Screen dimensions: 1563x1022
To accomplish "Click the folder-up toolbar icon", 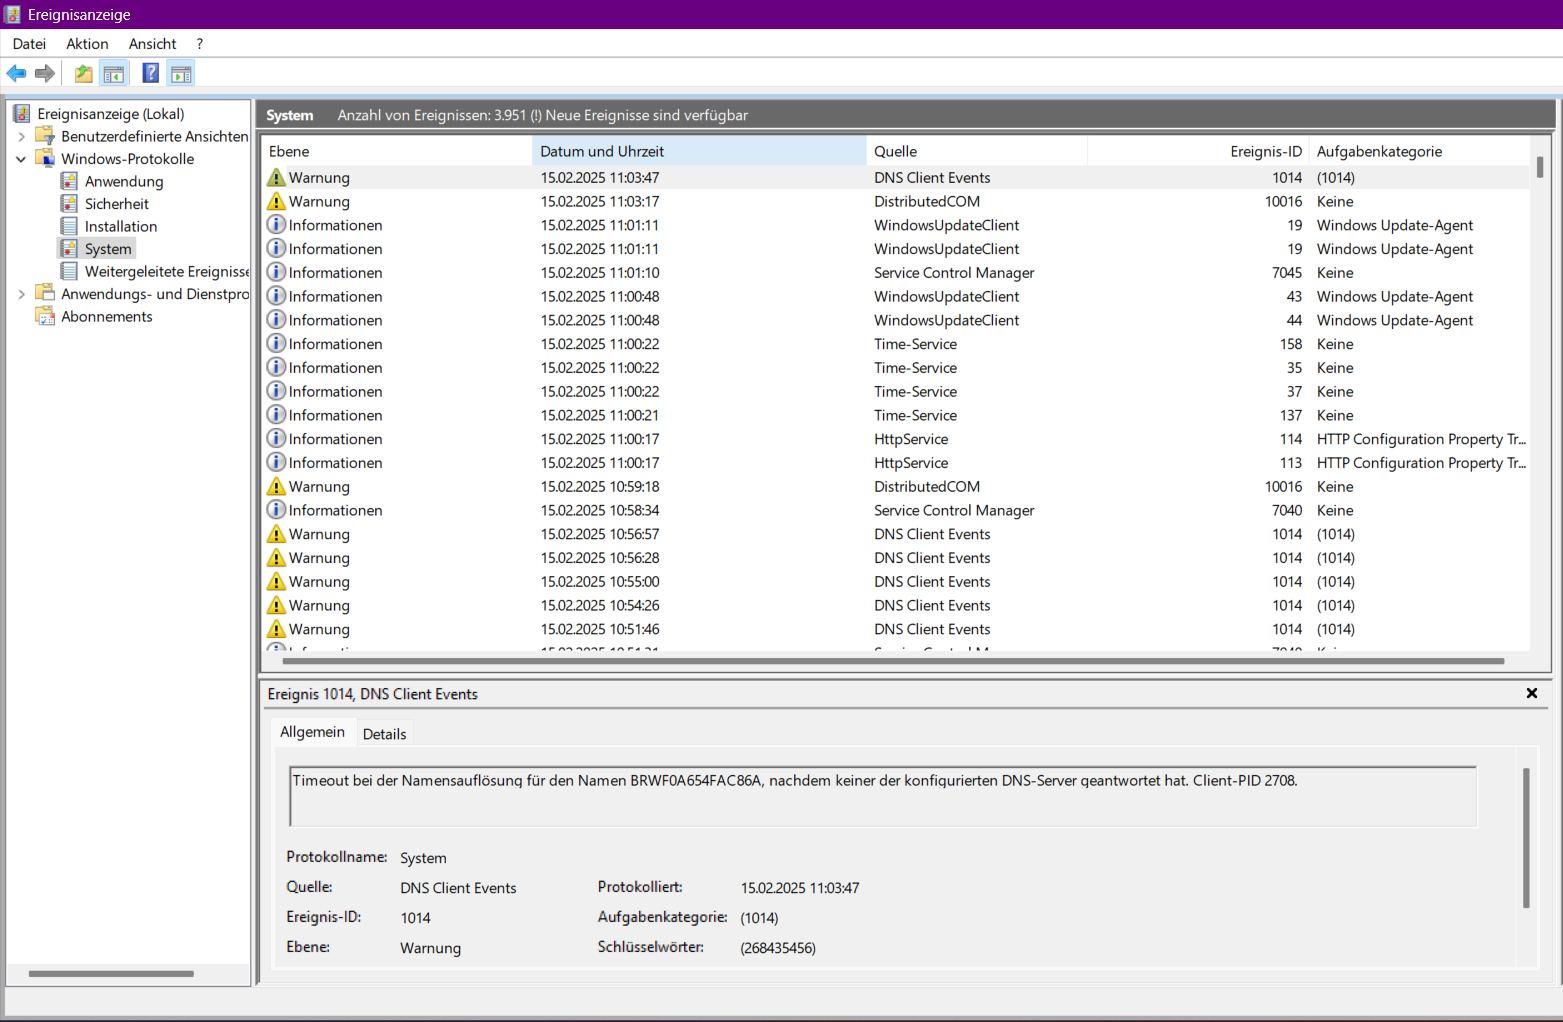I will click(84, 73).
